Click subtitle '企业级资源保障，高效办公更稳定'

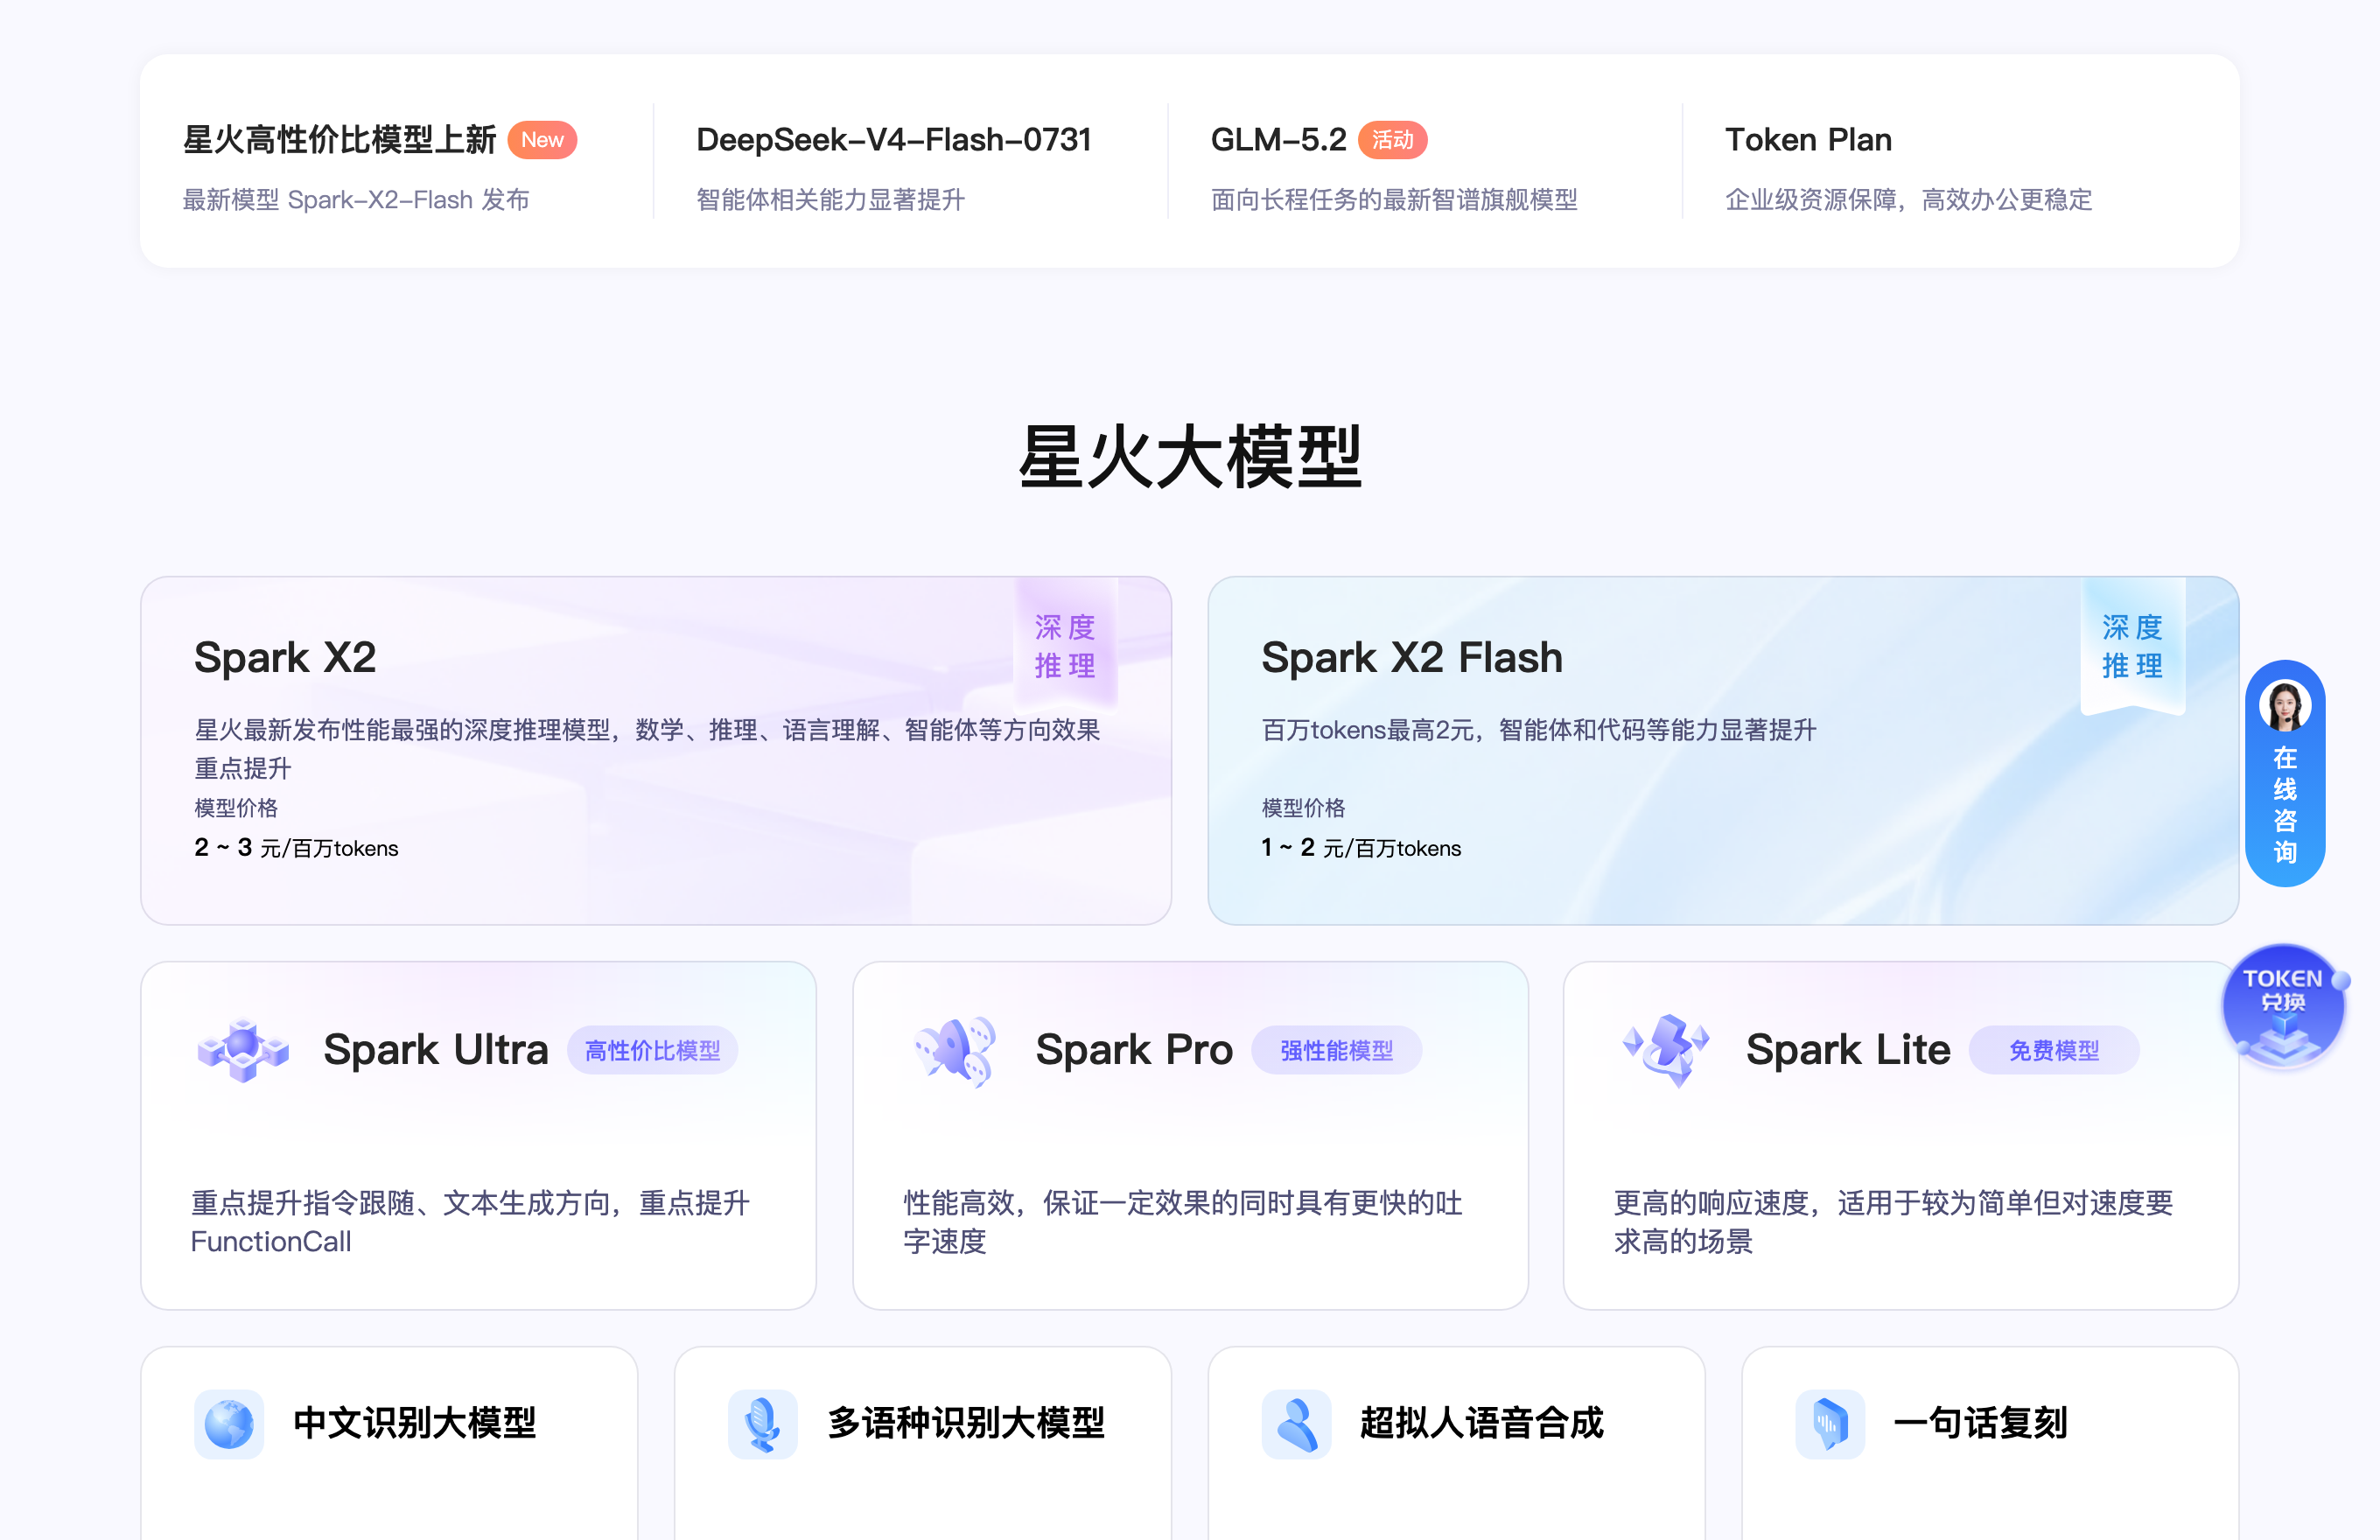pyautogui.click(x=1909, y=200)
